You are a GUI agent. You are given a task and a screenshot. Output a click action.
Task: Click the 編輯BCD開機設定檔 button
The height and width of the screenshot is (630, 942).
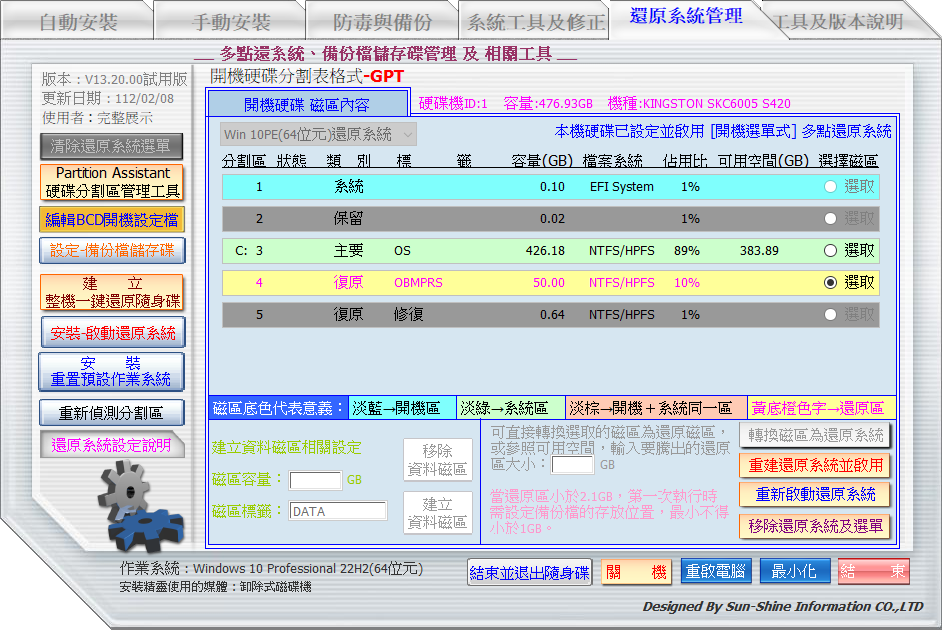click(x=112, y=220)
